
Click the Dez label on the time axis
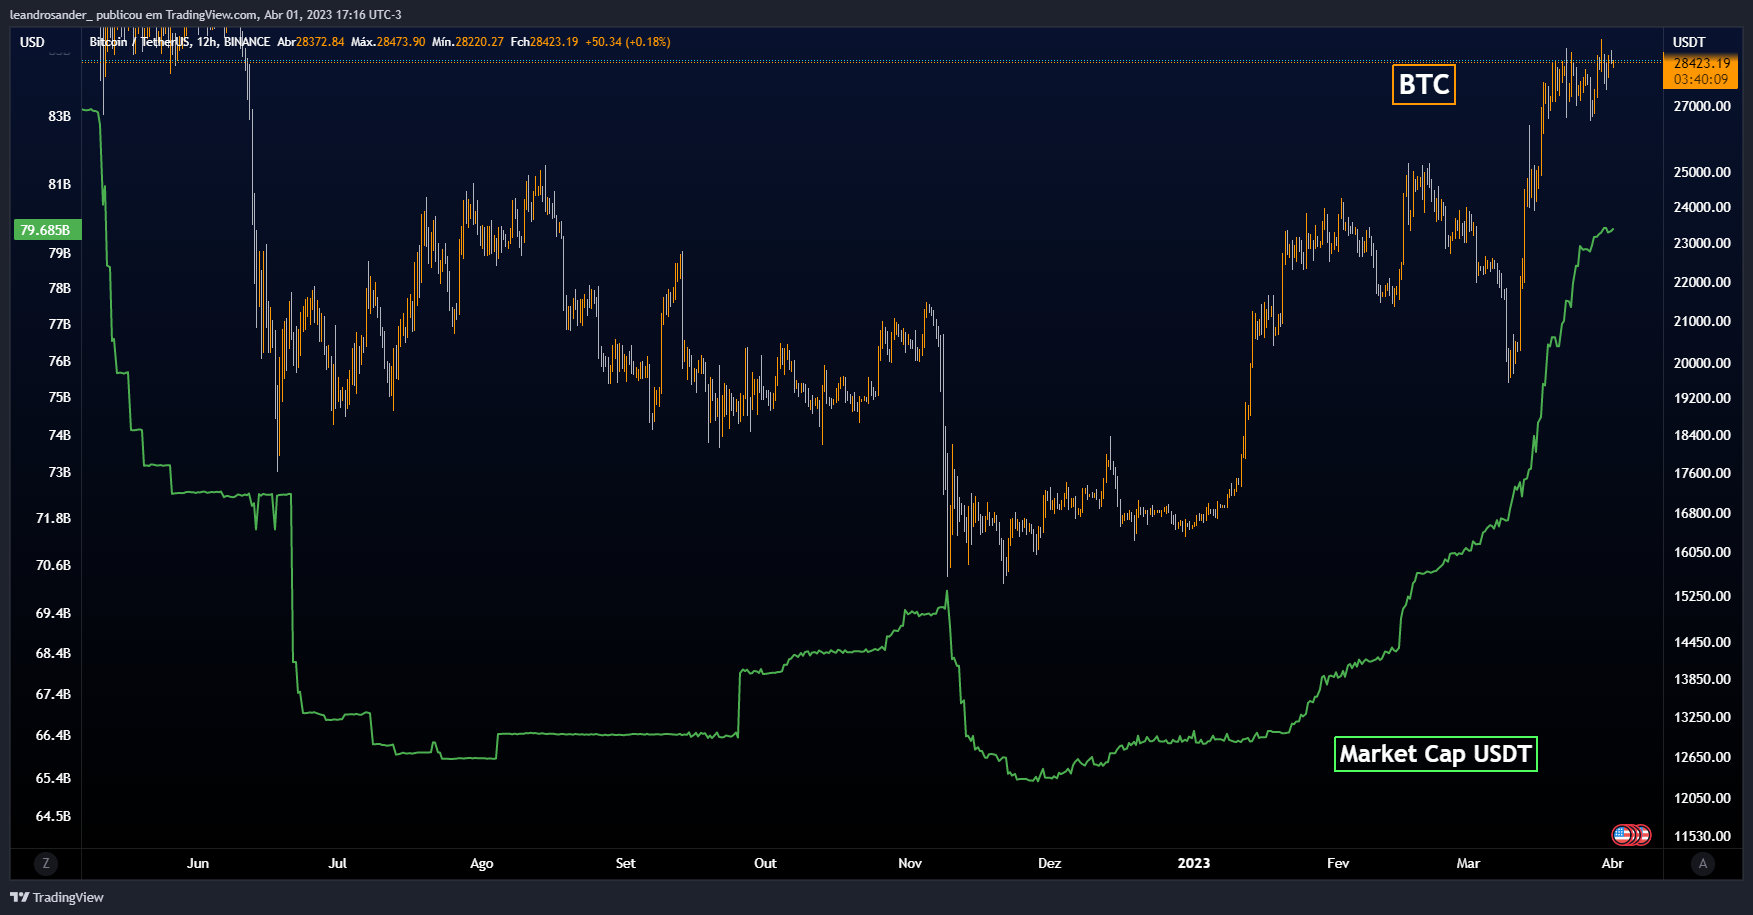[x=1050, y=863]
